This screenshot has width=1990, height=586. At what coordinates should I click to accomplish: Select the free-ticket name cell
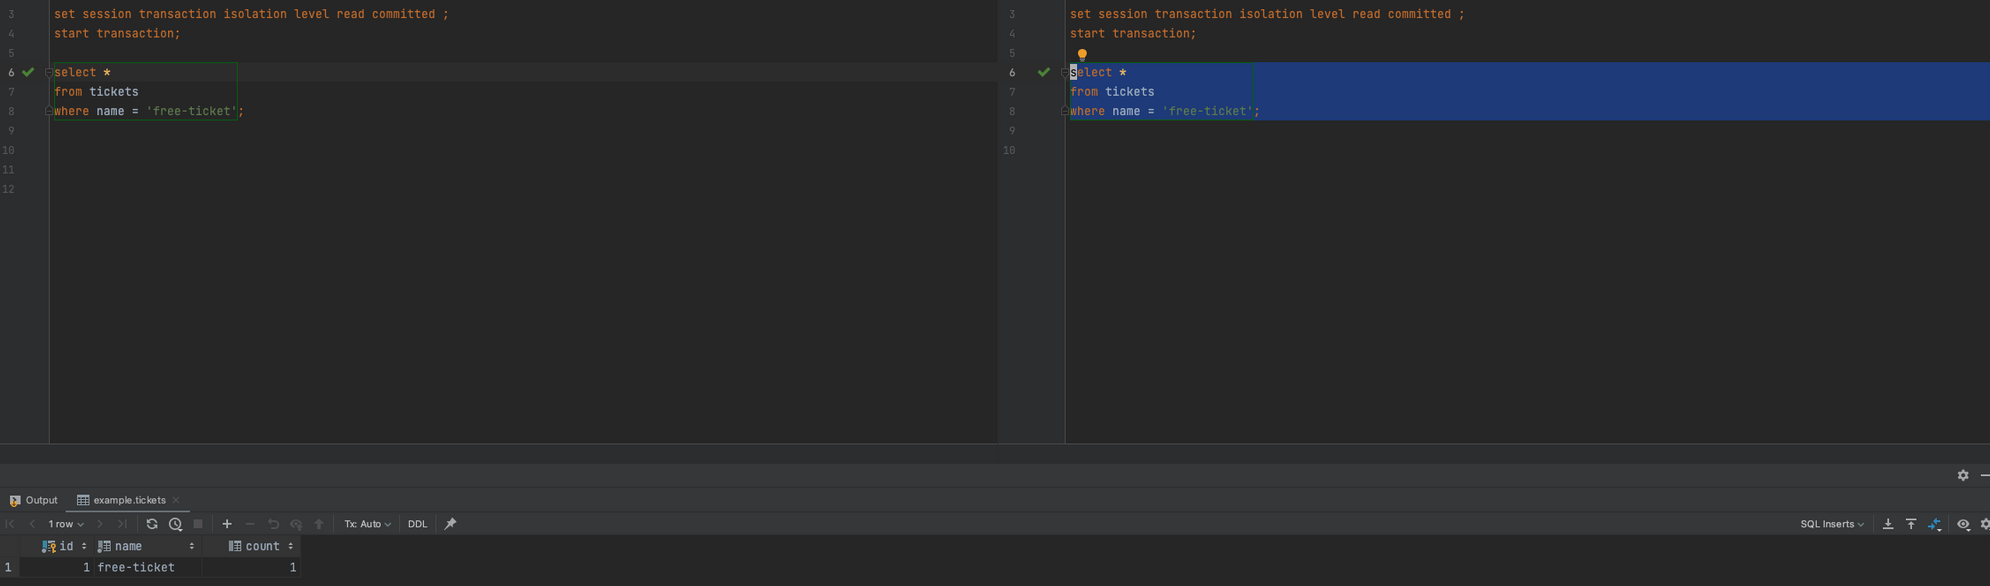coord(146,568)
